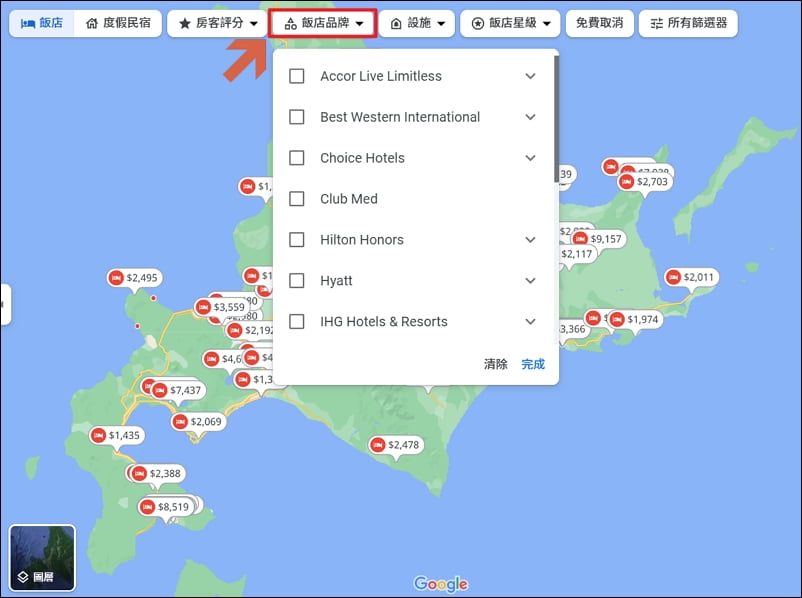This screenshot has height=598, width=802.
Task: Open the 房客評分 rating dropdown
Action: (x=217, y=24)
